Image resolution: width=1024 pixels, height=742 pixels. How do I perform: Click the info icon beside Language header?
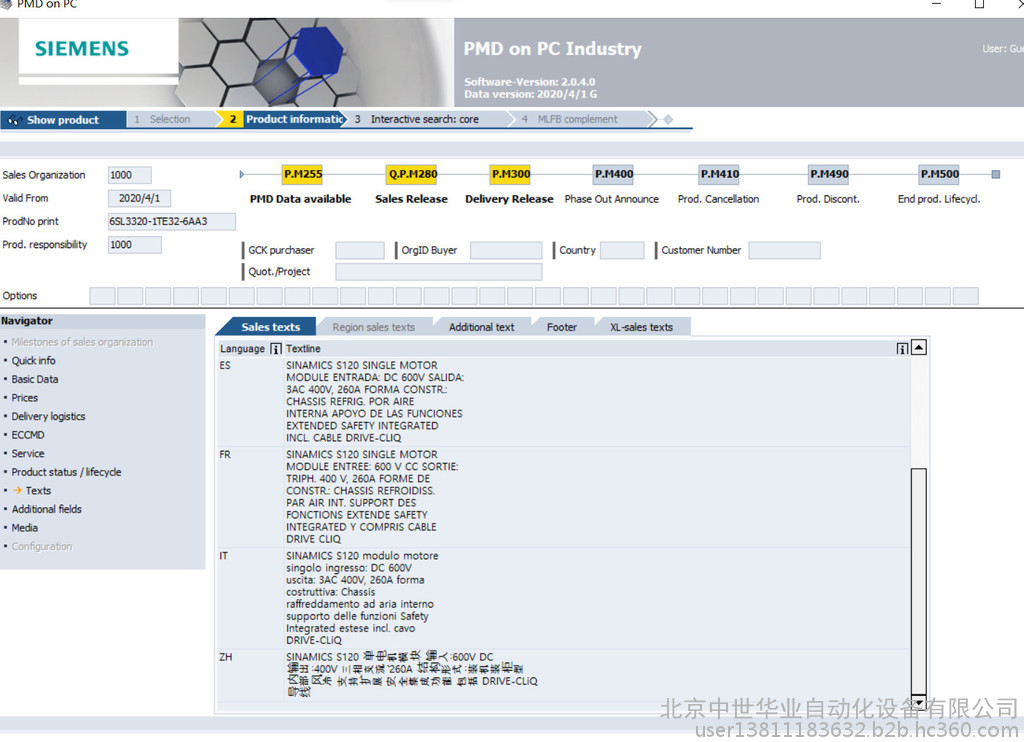coord(276,349)
